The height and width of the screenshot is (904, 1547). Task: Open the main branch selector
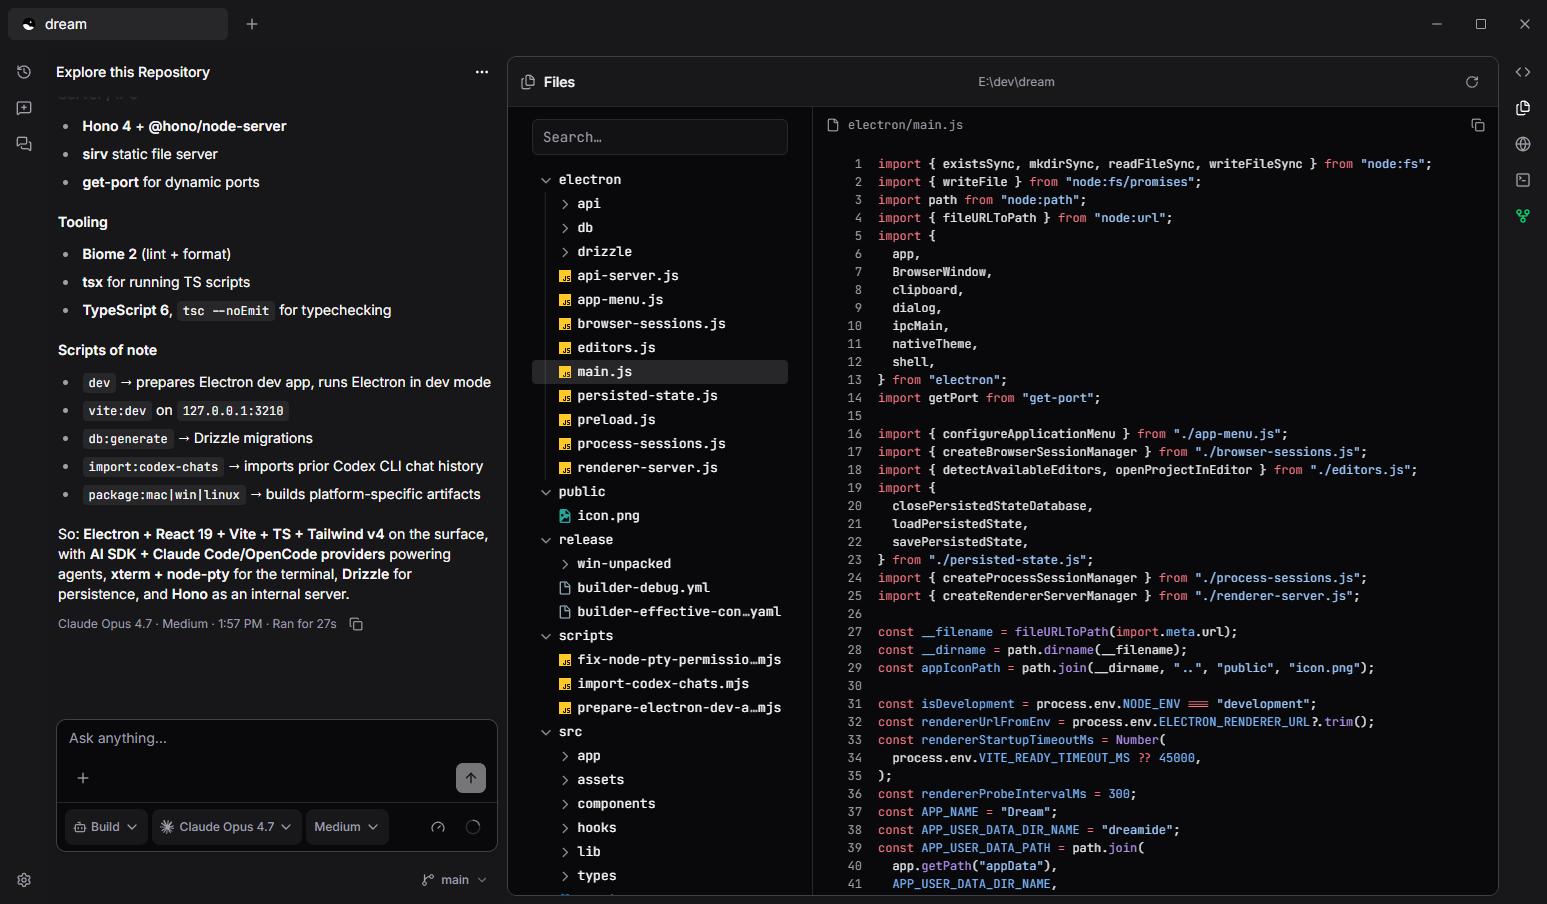(455, 880)
